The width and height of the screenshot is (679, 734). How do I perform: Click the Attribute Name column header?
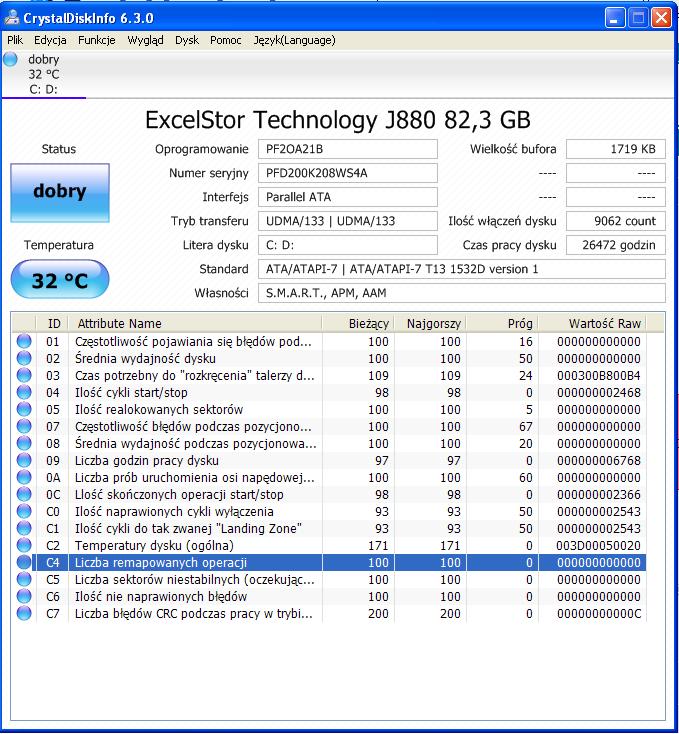195,323
